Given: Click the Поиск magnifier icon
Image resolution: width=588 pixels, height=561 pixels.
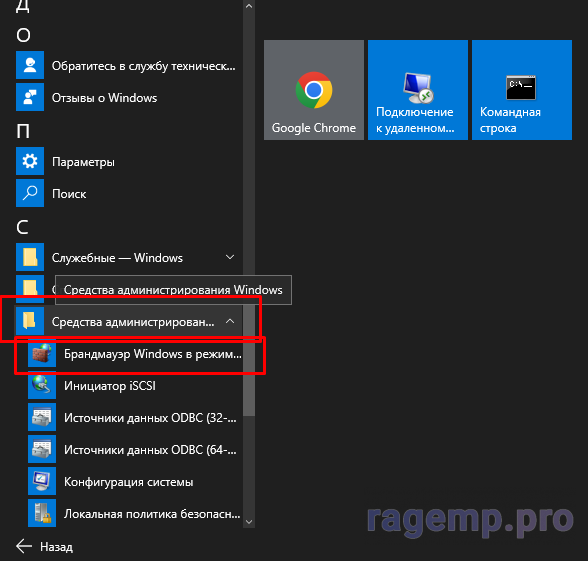Looking at the screenshot, I should coord(30,193).
